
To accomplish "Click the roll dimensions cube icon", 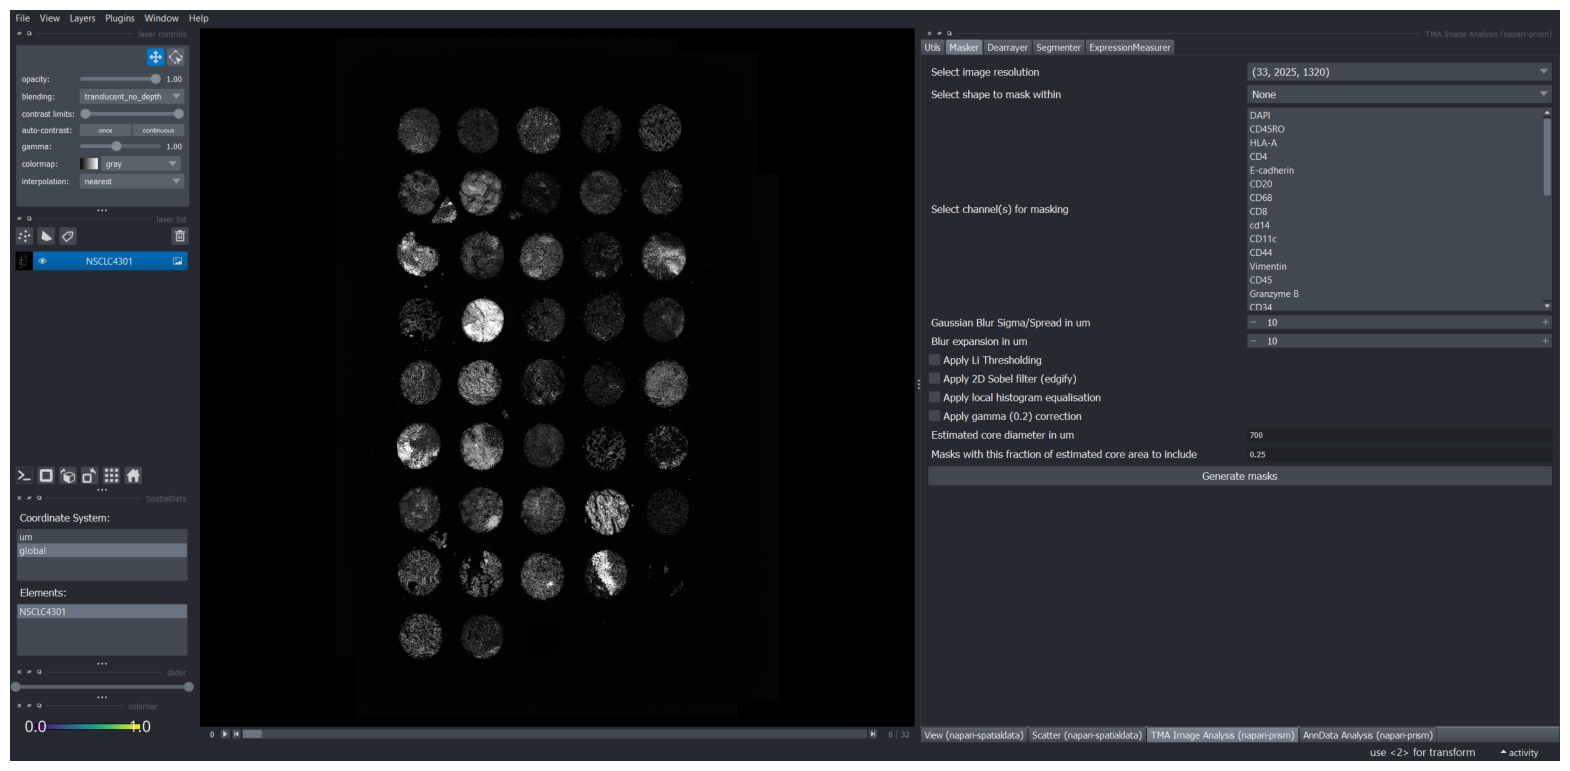I will coord(68,476).
